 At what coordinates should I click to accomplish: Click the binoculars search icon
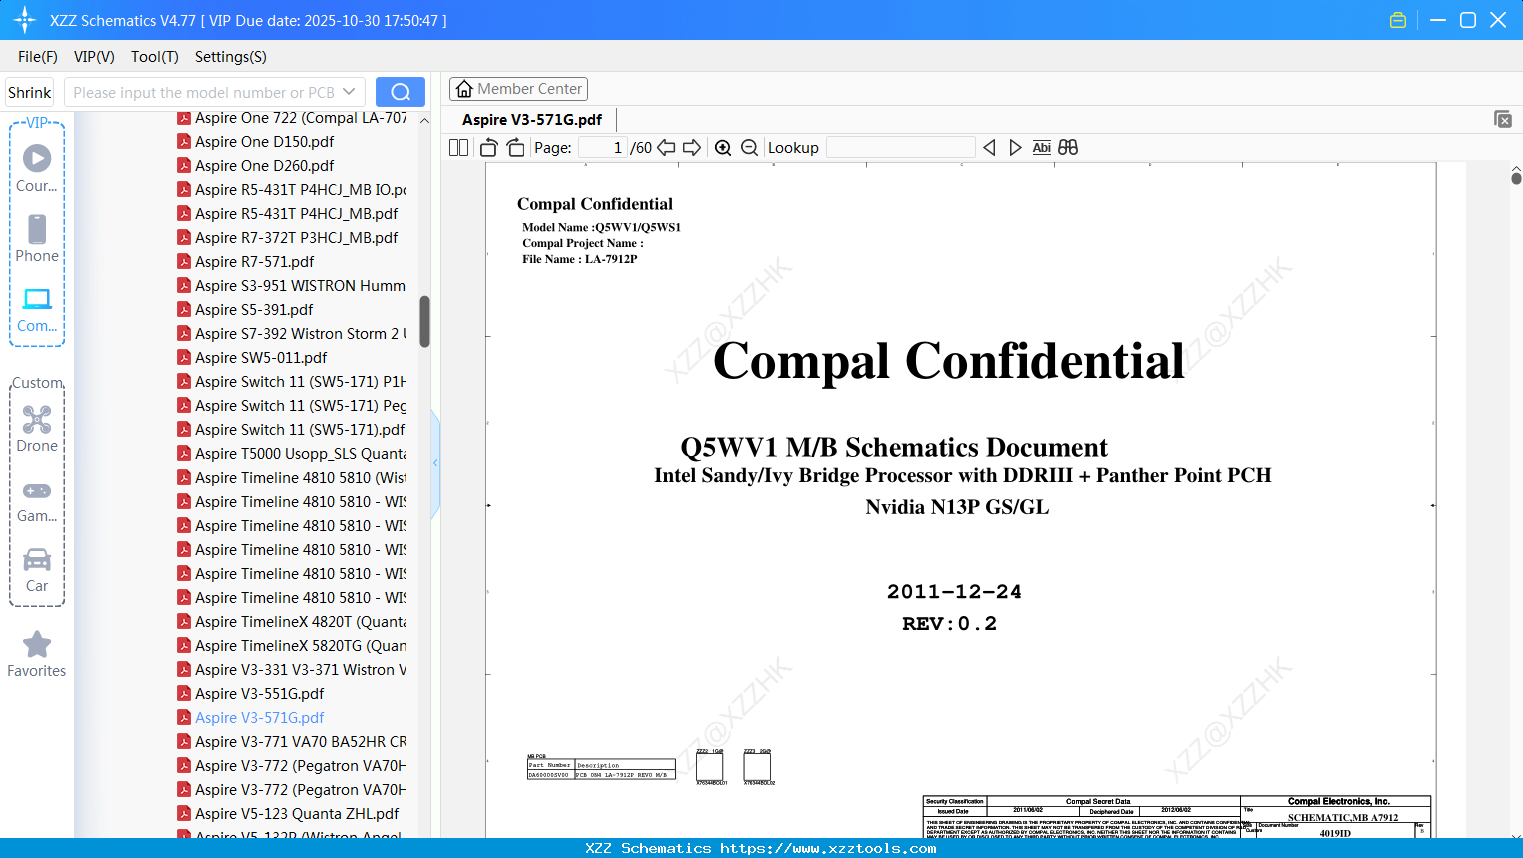coord(1068,148)
